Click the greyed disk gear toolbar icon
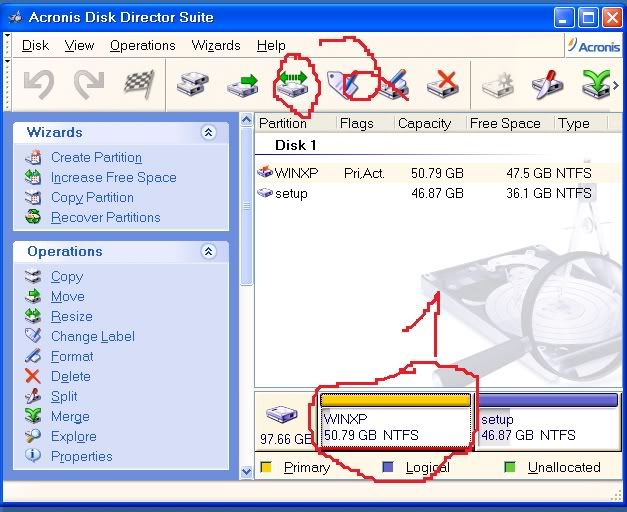Image resolution: width=627 pixels, height=512 pixels. (x=498, y=85)
